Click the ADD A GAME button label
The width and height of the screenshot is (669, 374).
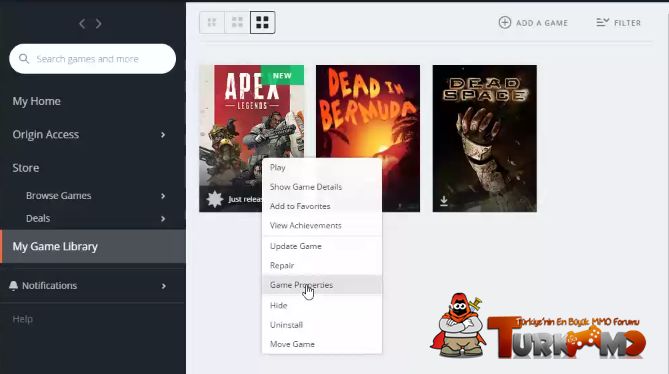[542, 23]
